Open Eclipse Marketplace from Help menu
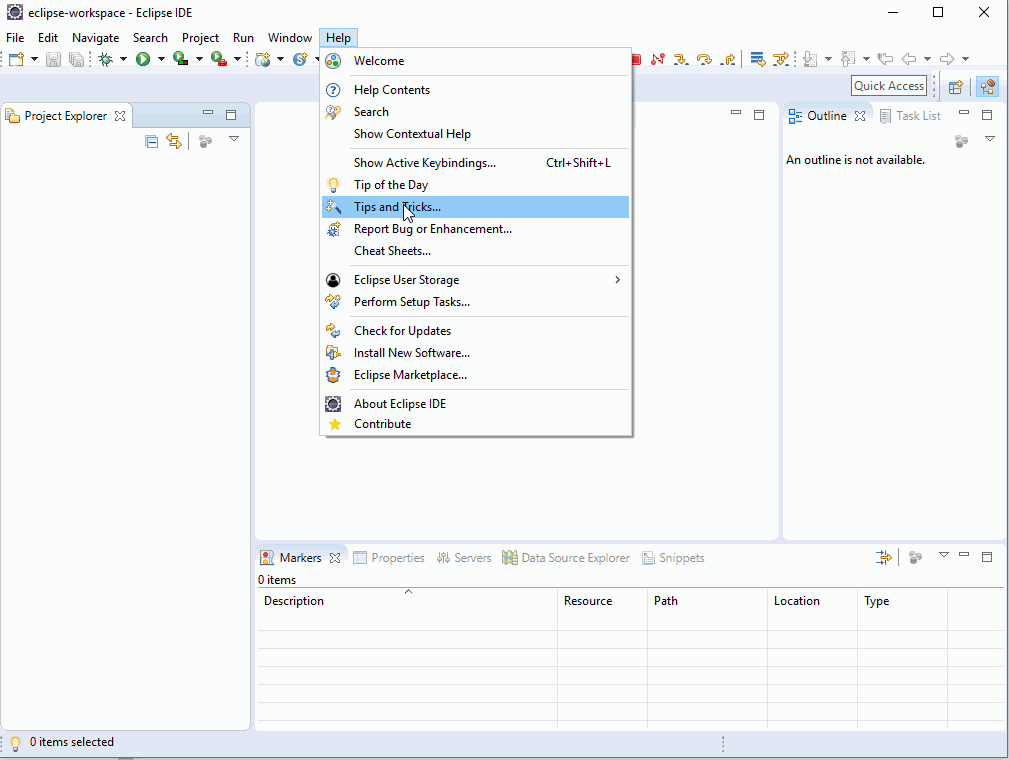Viewport: 1009px width, 760px height. click(x=476, y=375)
